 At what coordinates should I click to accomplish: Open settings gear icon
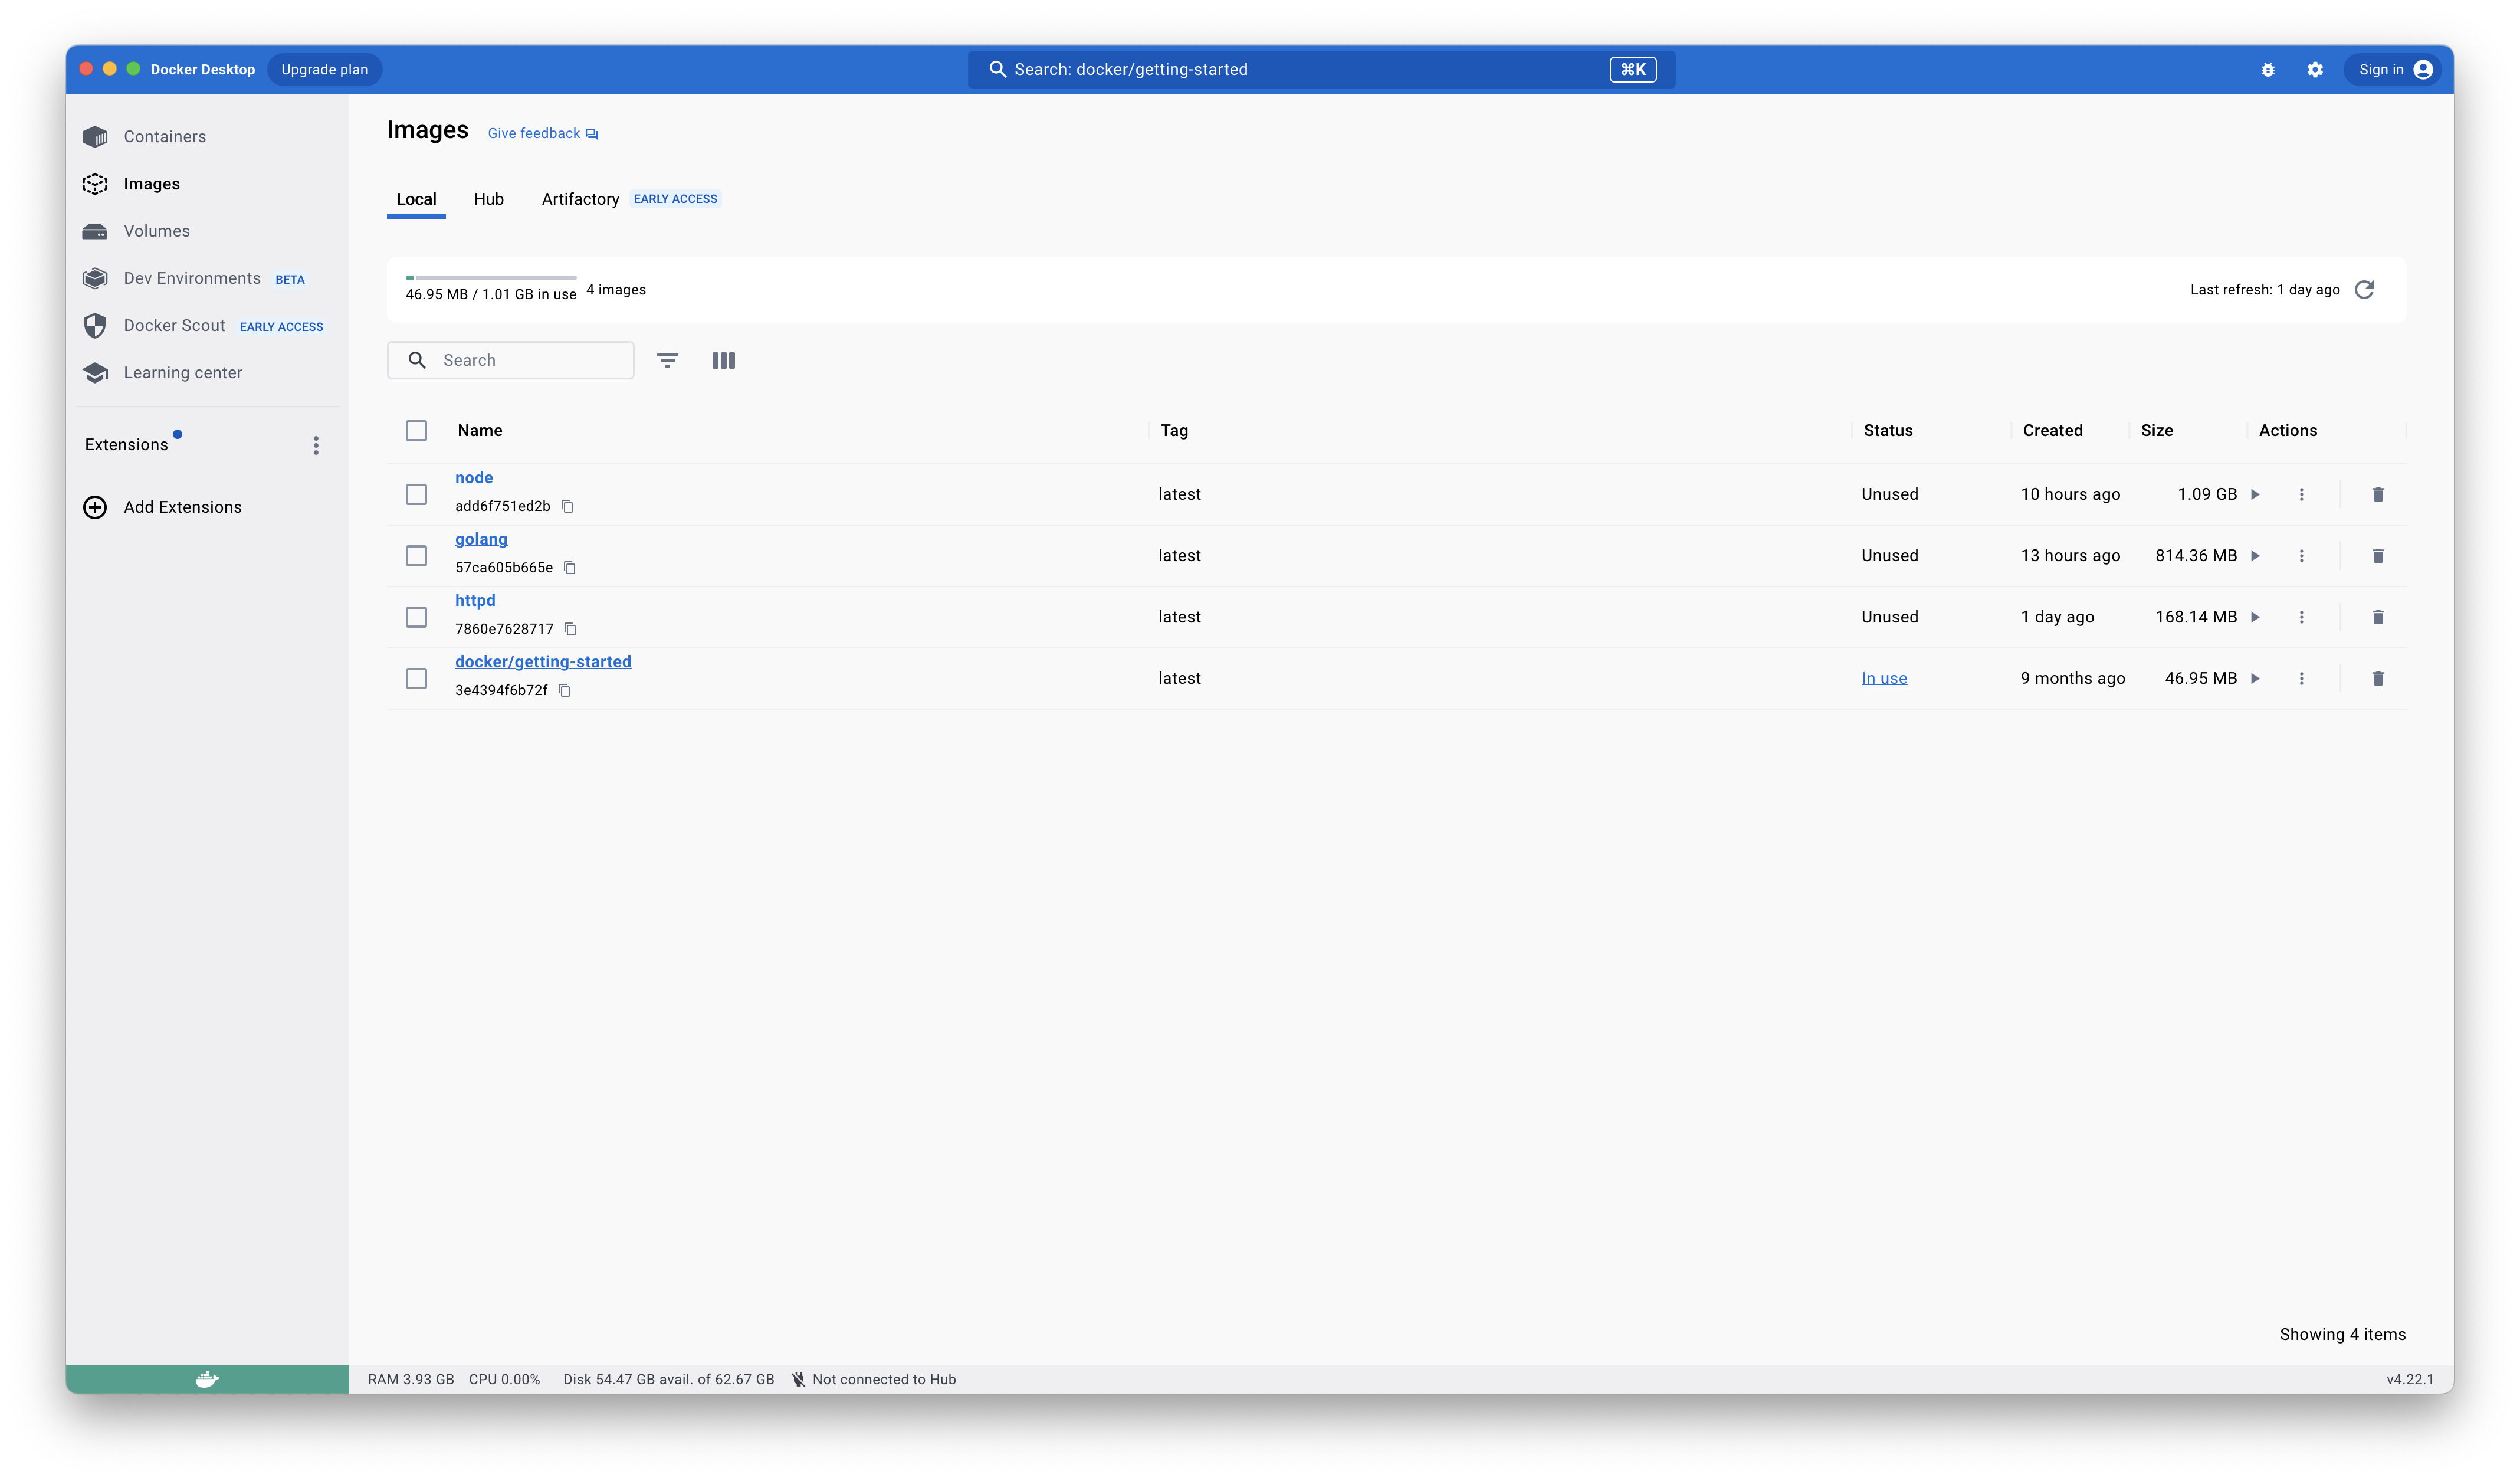[2314, 70]
